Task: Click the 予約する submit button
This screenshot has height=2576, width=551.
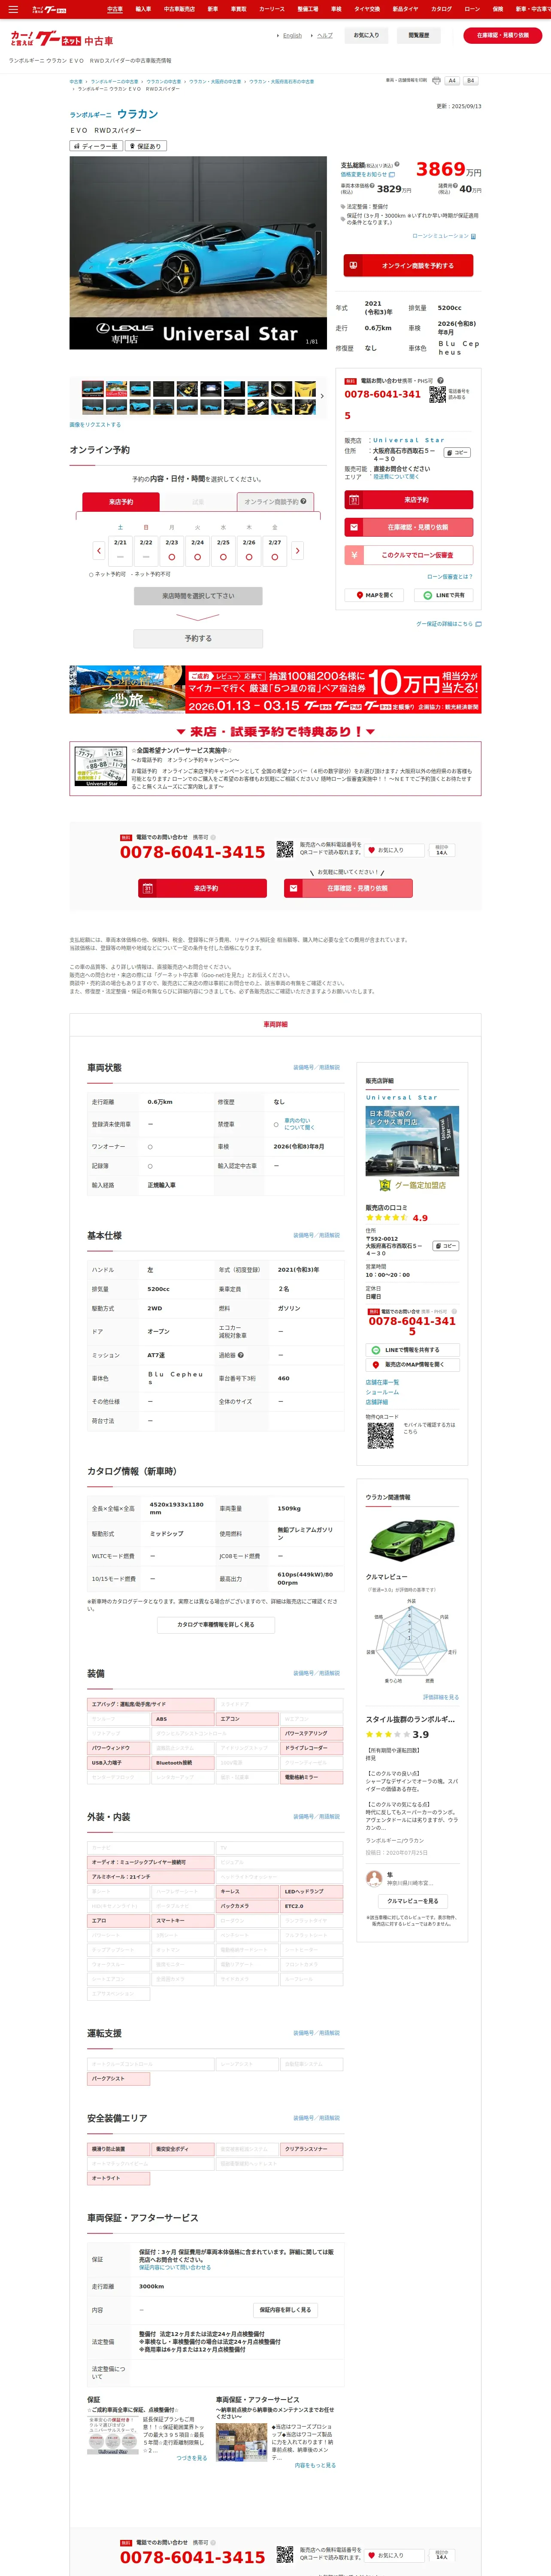Action: [x=198, y=638]
